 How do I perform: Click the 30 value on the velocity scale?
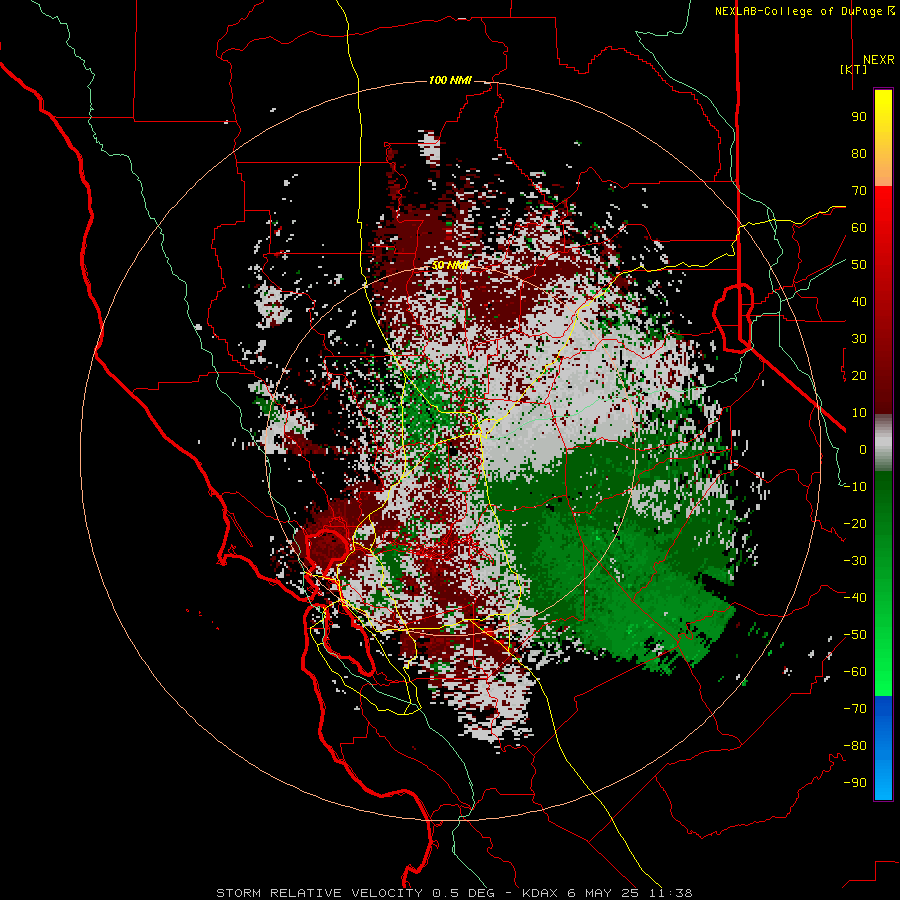tap(859, 339)
